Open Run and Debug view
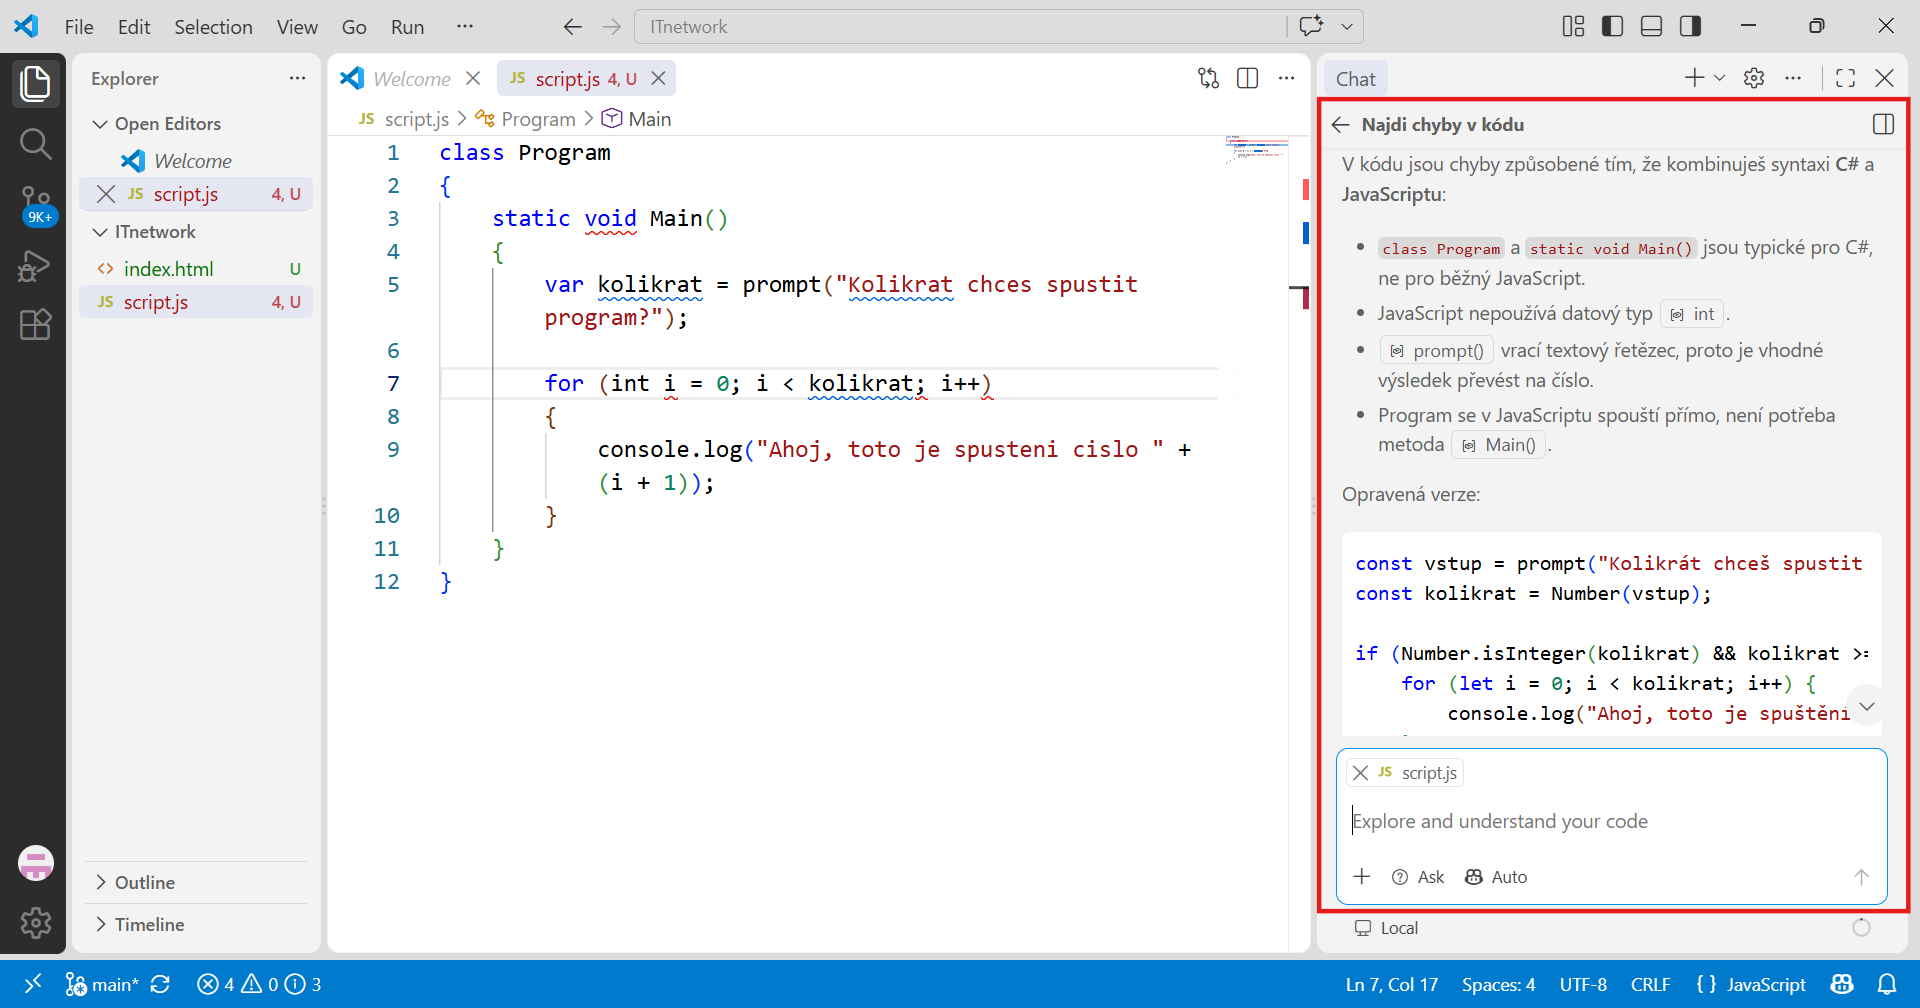The width and height of the screenshot is (1920, 1008). 35,266
